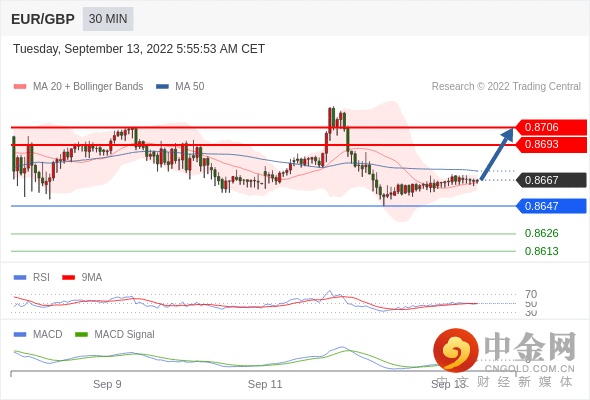
Task: Click the 0.8706 resistance price tag
Action: [551, 127]
